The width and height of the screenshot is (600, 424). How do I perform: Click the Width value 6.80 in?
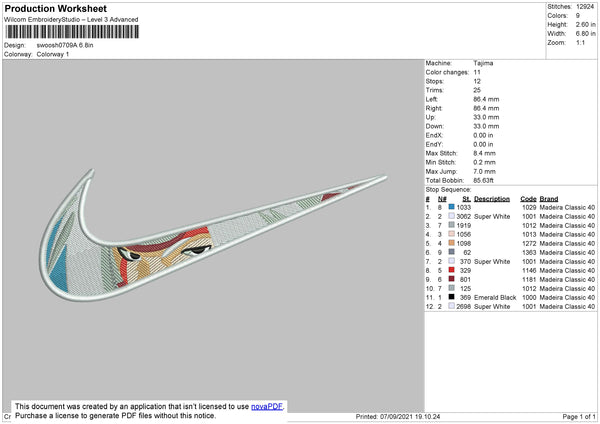pos(585,34)
